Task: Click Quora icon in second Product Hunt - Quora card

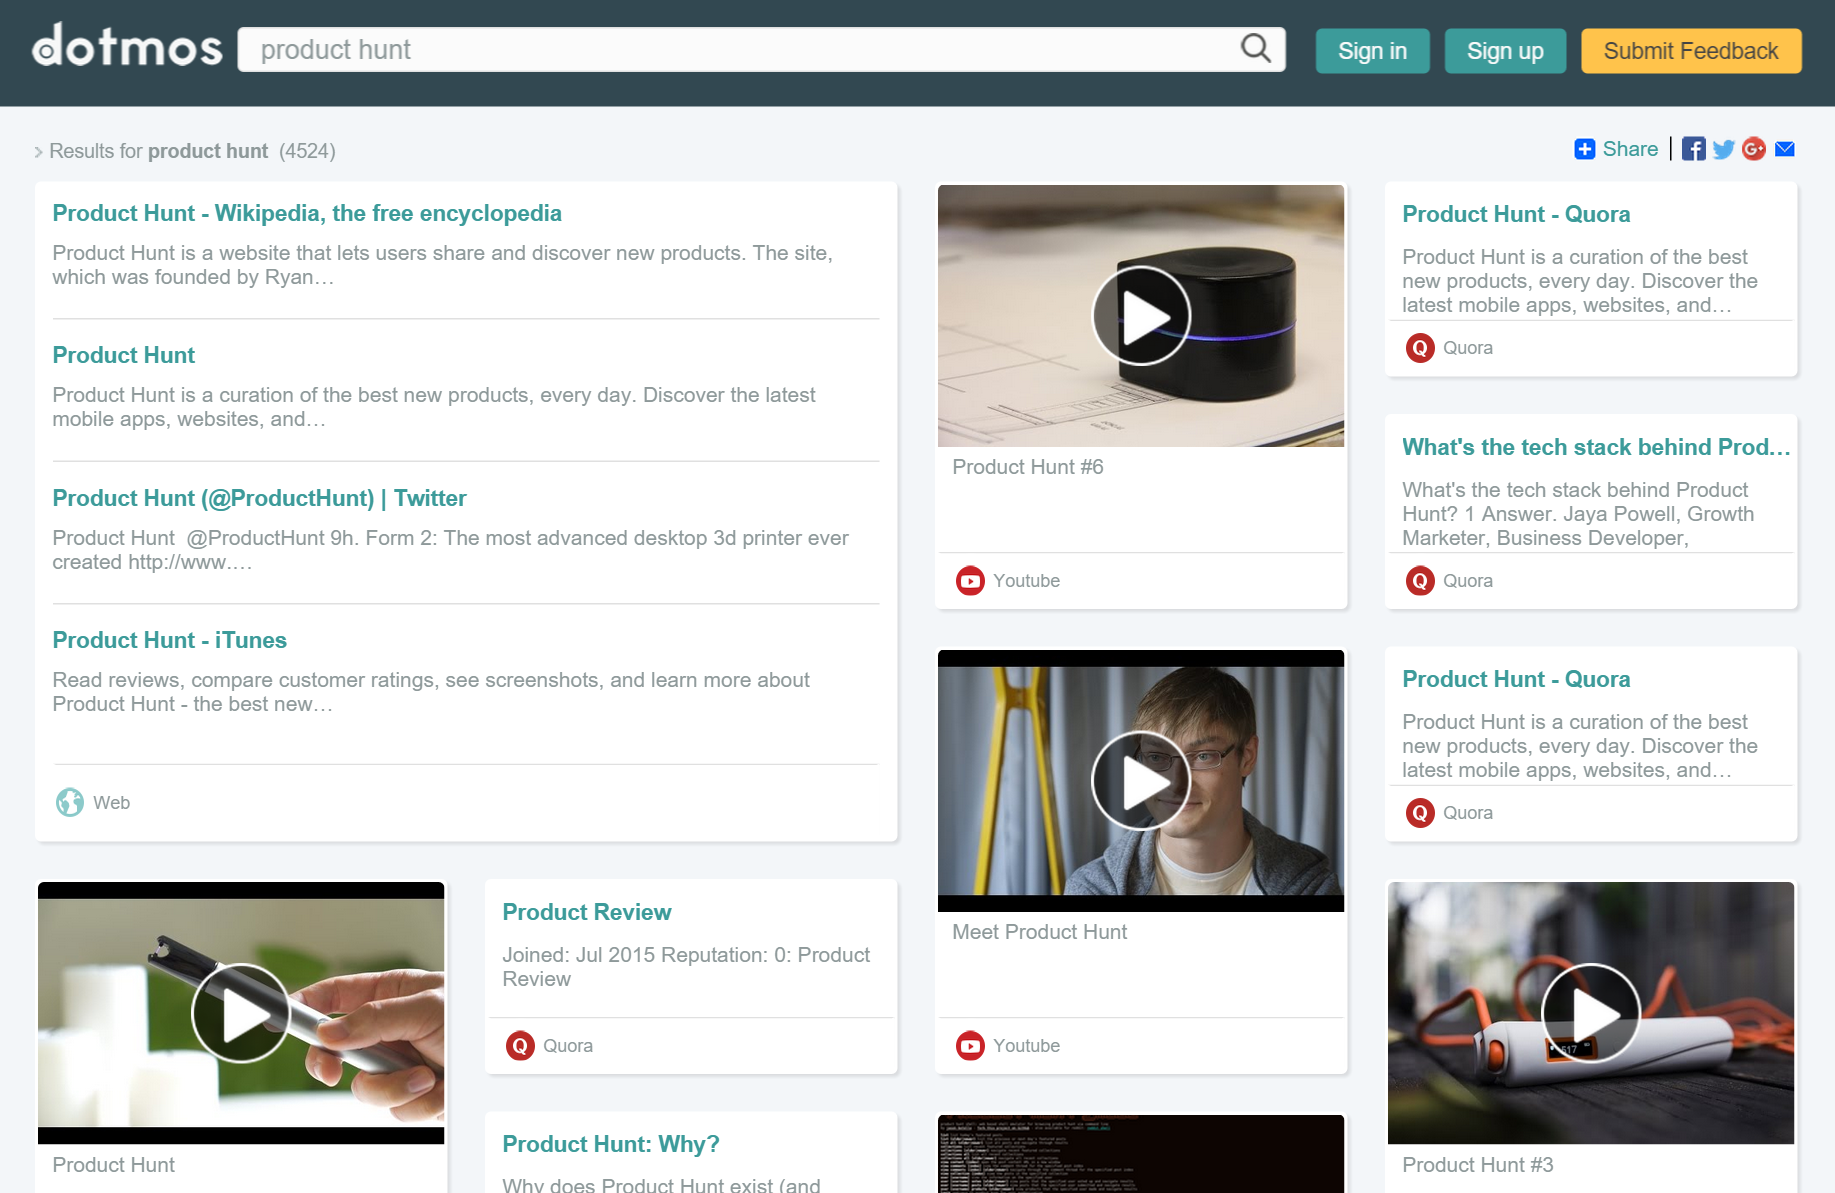Action: click(x=1420, y=812)
